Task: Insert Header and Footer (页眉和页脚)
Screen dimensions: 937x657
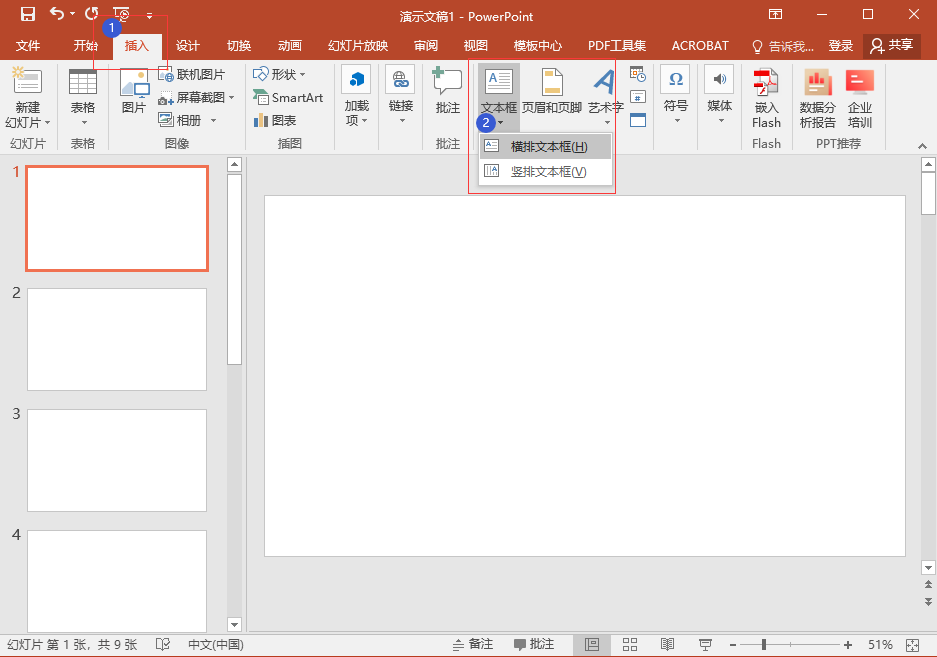Action: point(552,90)
